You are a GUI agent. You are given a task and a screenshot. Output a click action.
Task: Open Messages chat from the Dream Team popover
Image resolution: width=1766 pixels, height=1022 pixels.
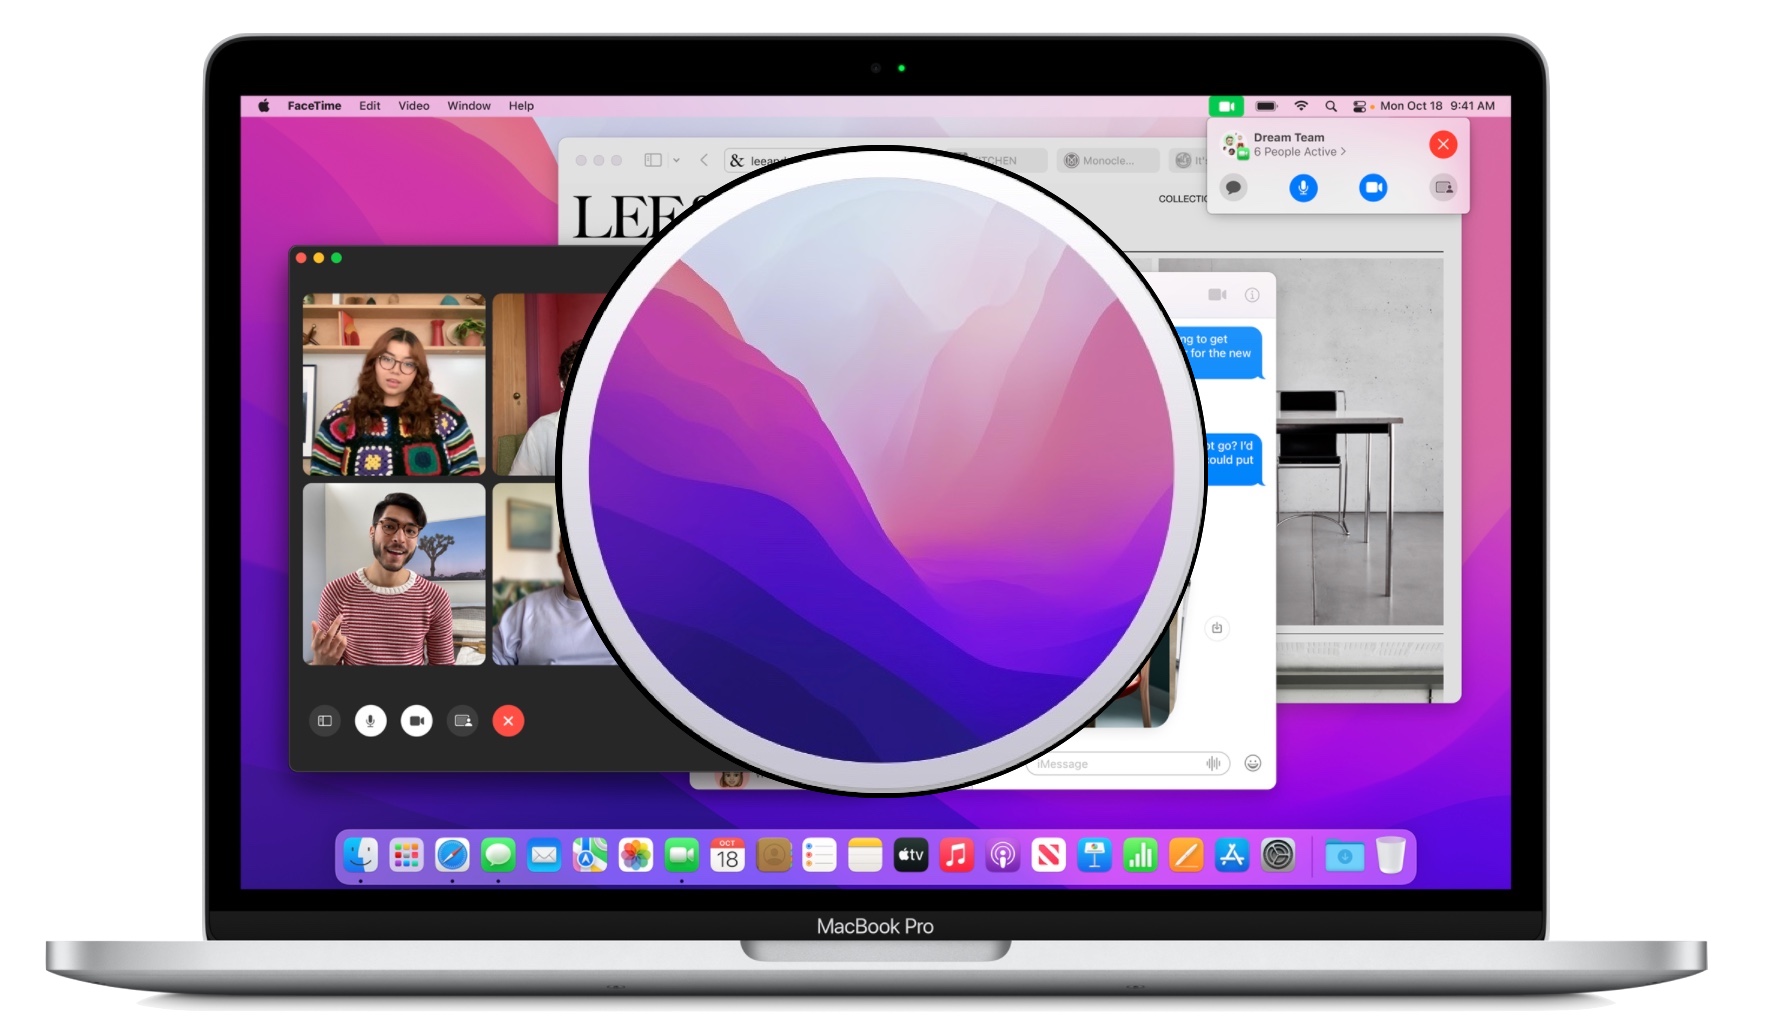1234,188
